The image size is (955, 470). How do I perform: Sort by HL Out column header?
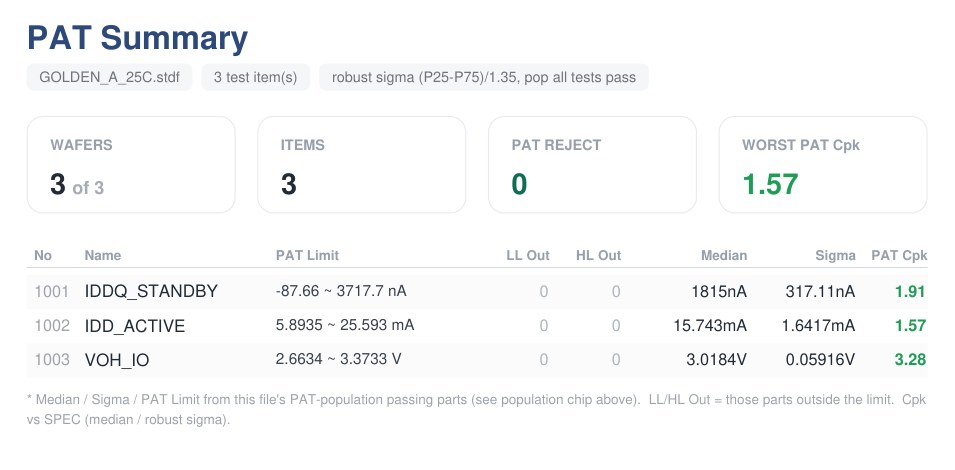coord(598,256)
